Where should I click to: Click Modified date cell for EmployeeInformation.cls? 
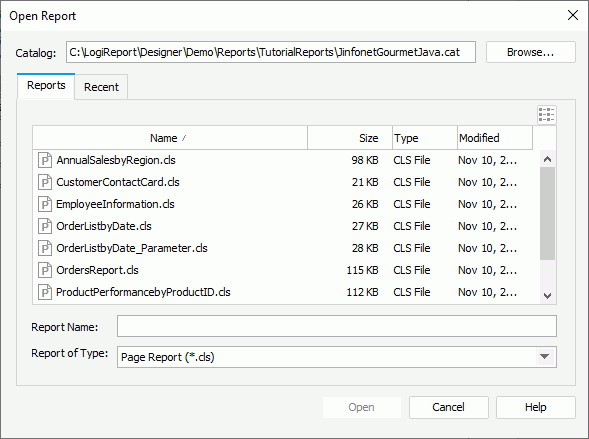click(487, 204)
